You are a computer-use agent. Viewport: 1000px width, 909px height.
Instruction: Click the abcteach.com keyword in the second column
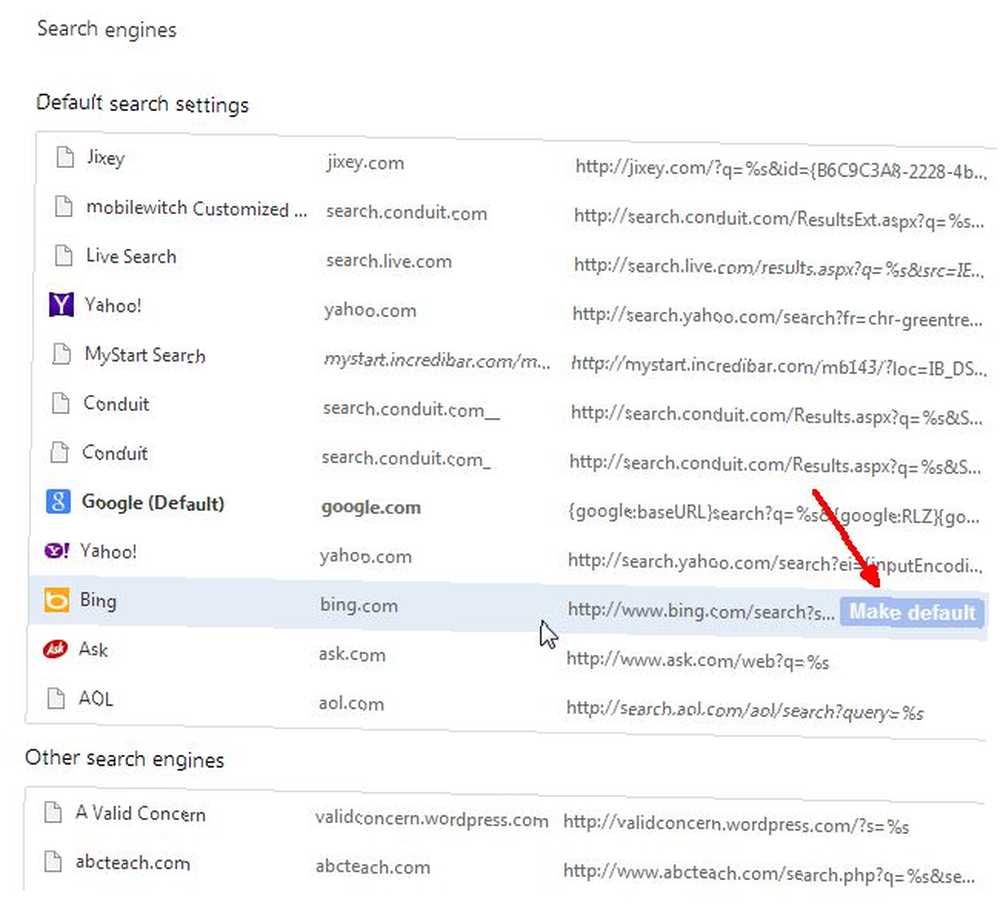click(373, 867)
